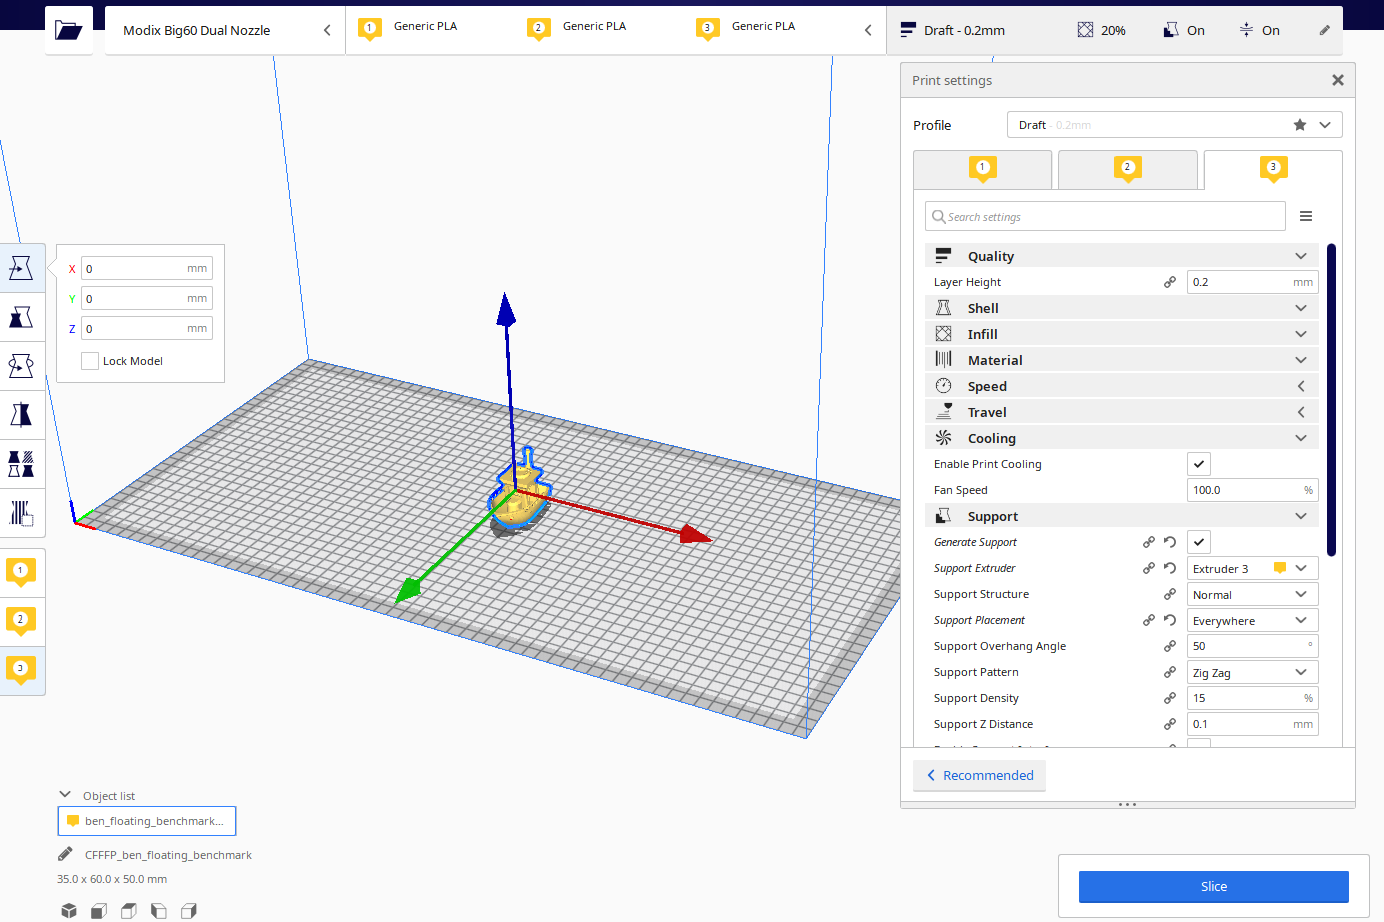
Task: Expand the Travel section
Action: click(x=1122, y=412)
